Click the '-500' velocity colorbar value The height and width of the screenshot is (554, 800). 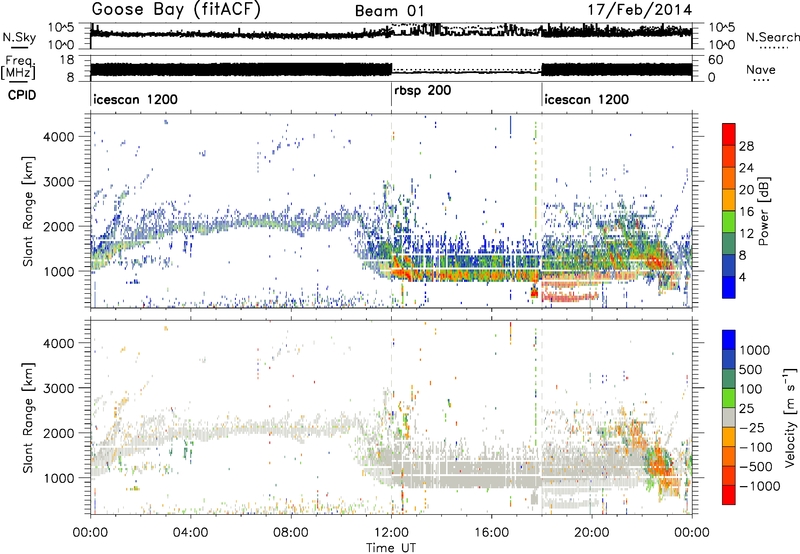click(756, 467)
